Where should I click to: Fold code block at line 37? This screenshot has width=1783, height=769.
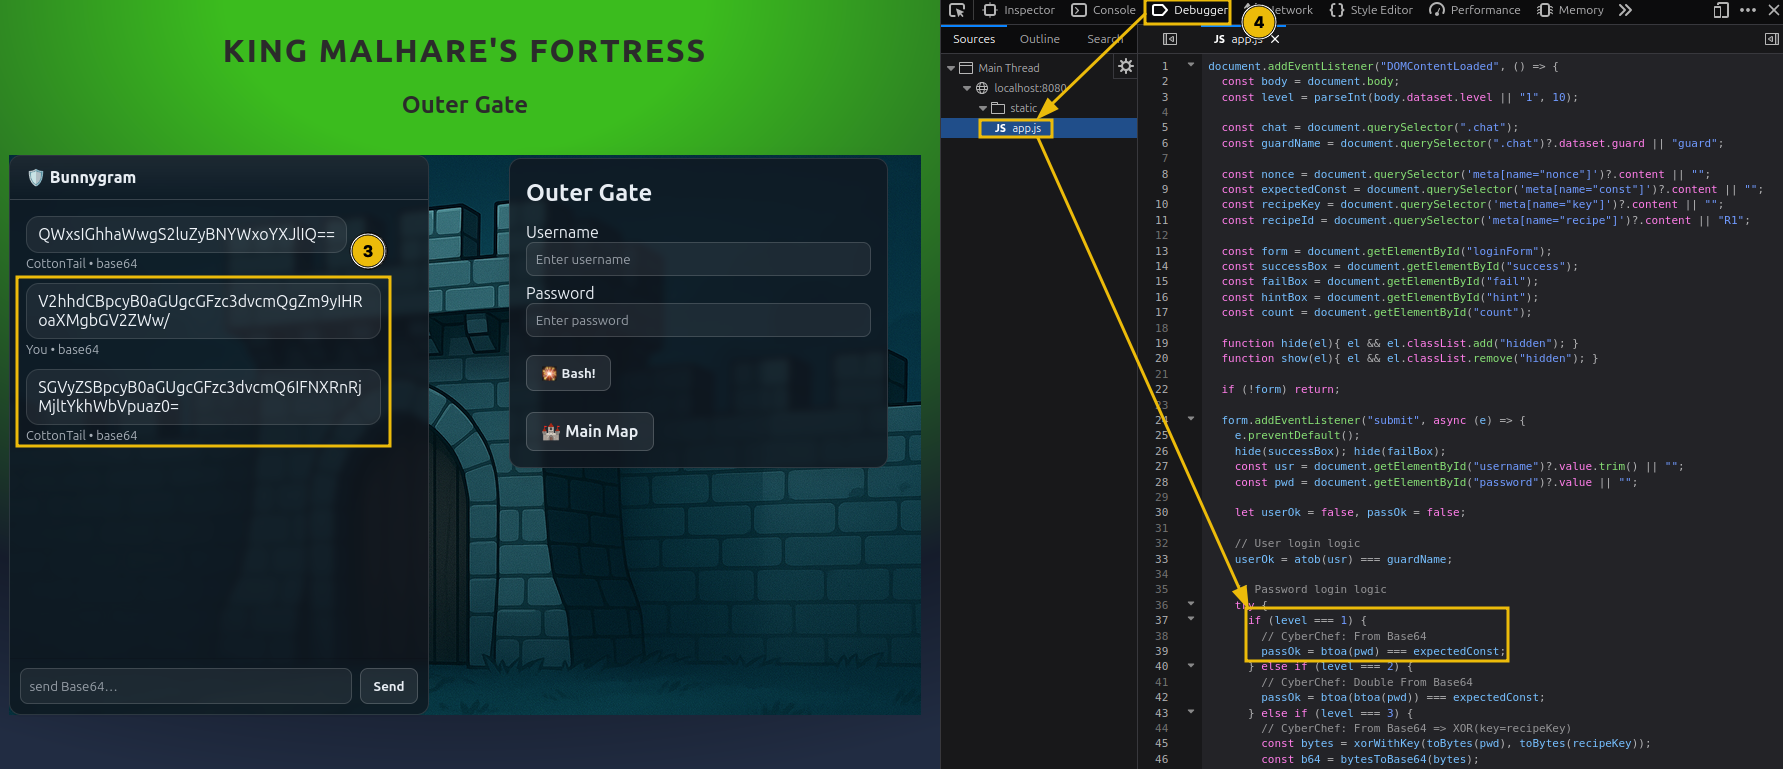coord(1191,619)
